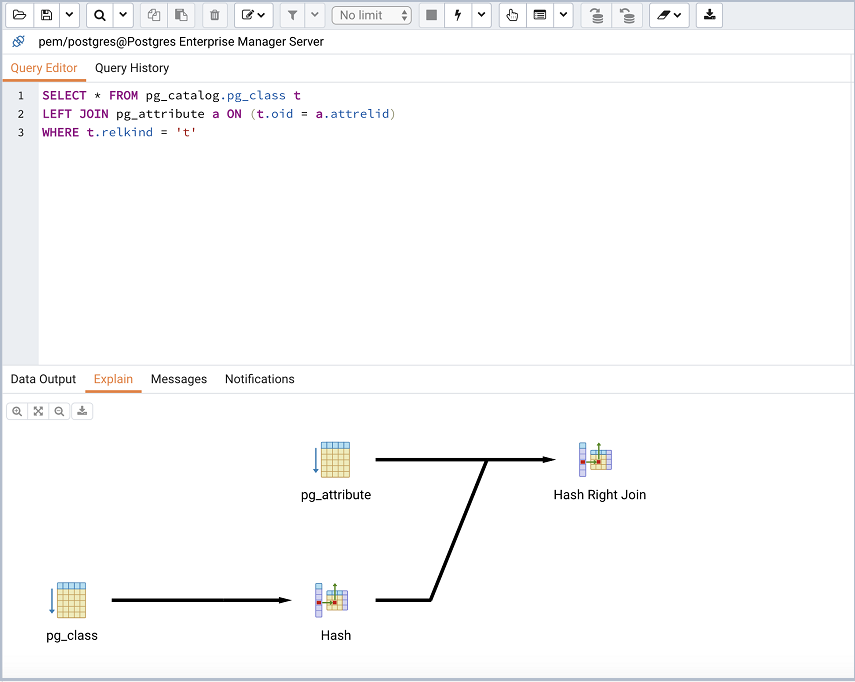Select the Hash node icon
The width and height of the screenshot is (855, 682).
click(332, 600)
